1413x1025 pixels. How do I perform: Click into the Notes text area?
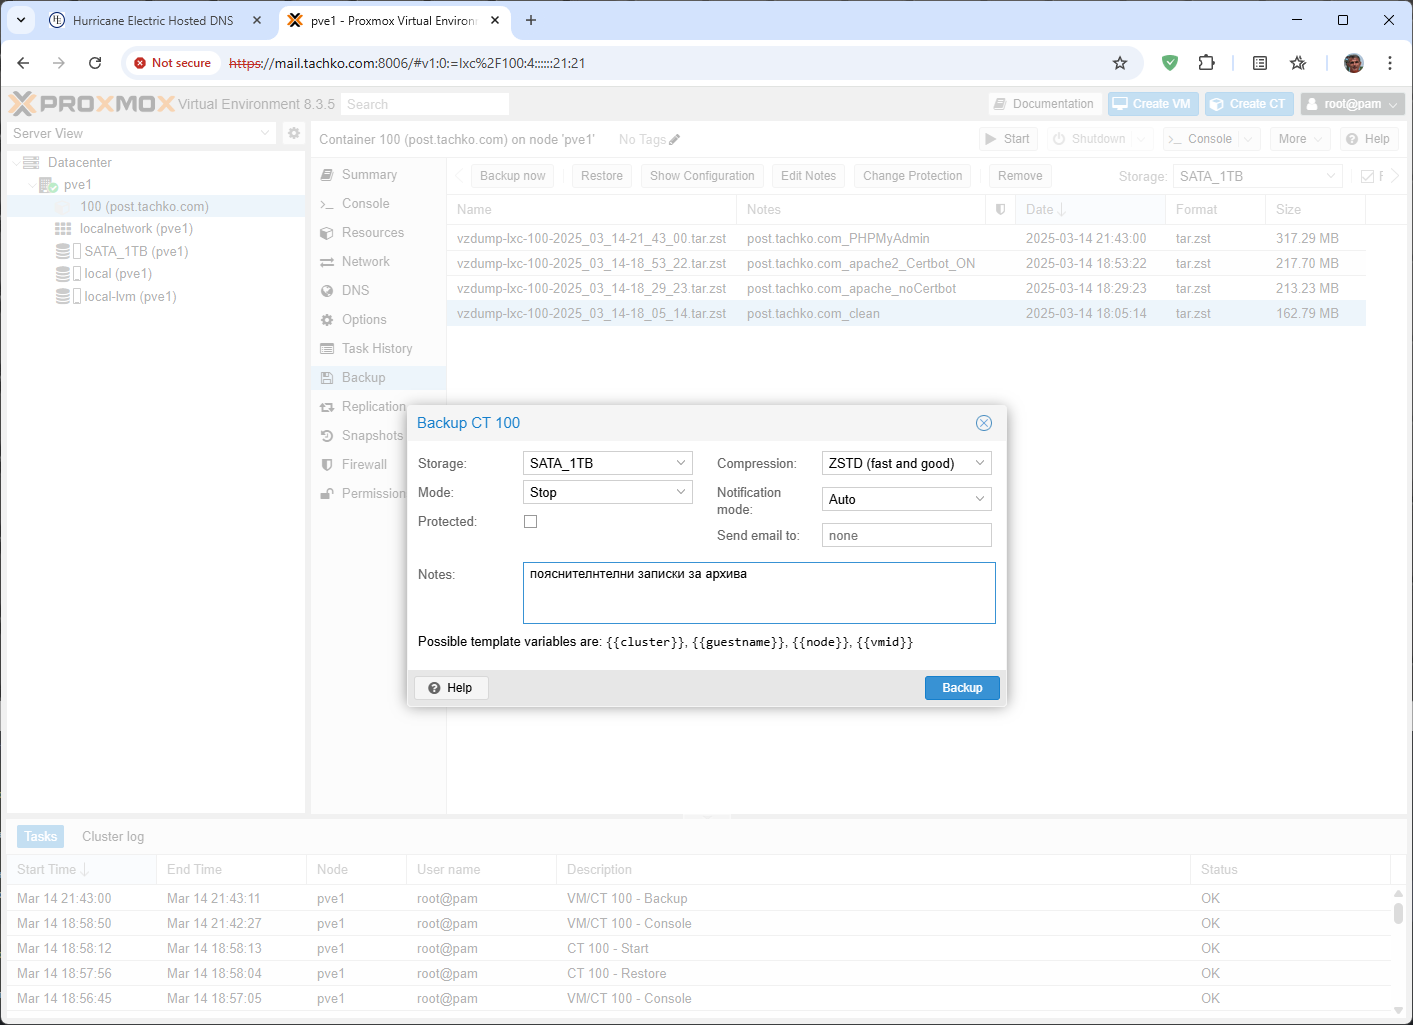click(759, 593)
